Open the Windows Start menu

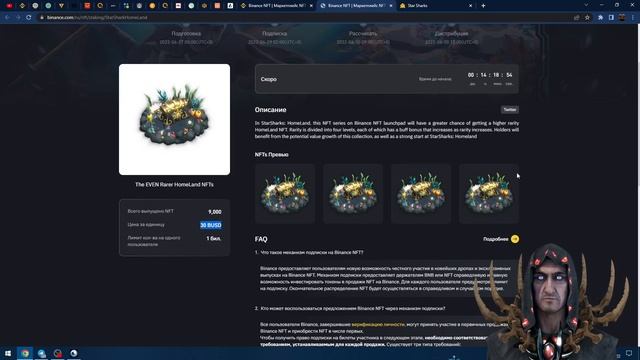(x=7, y=353)
